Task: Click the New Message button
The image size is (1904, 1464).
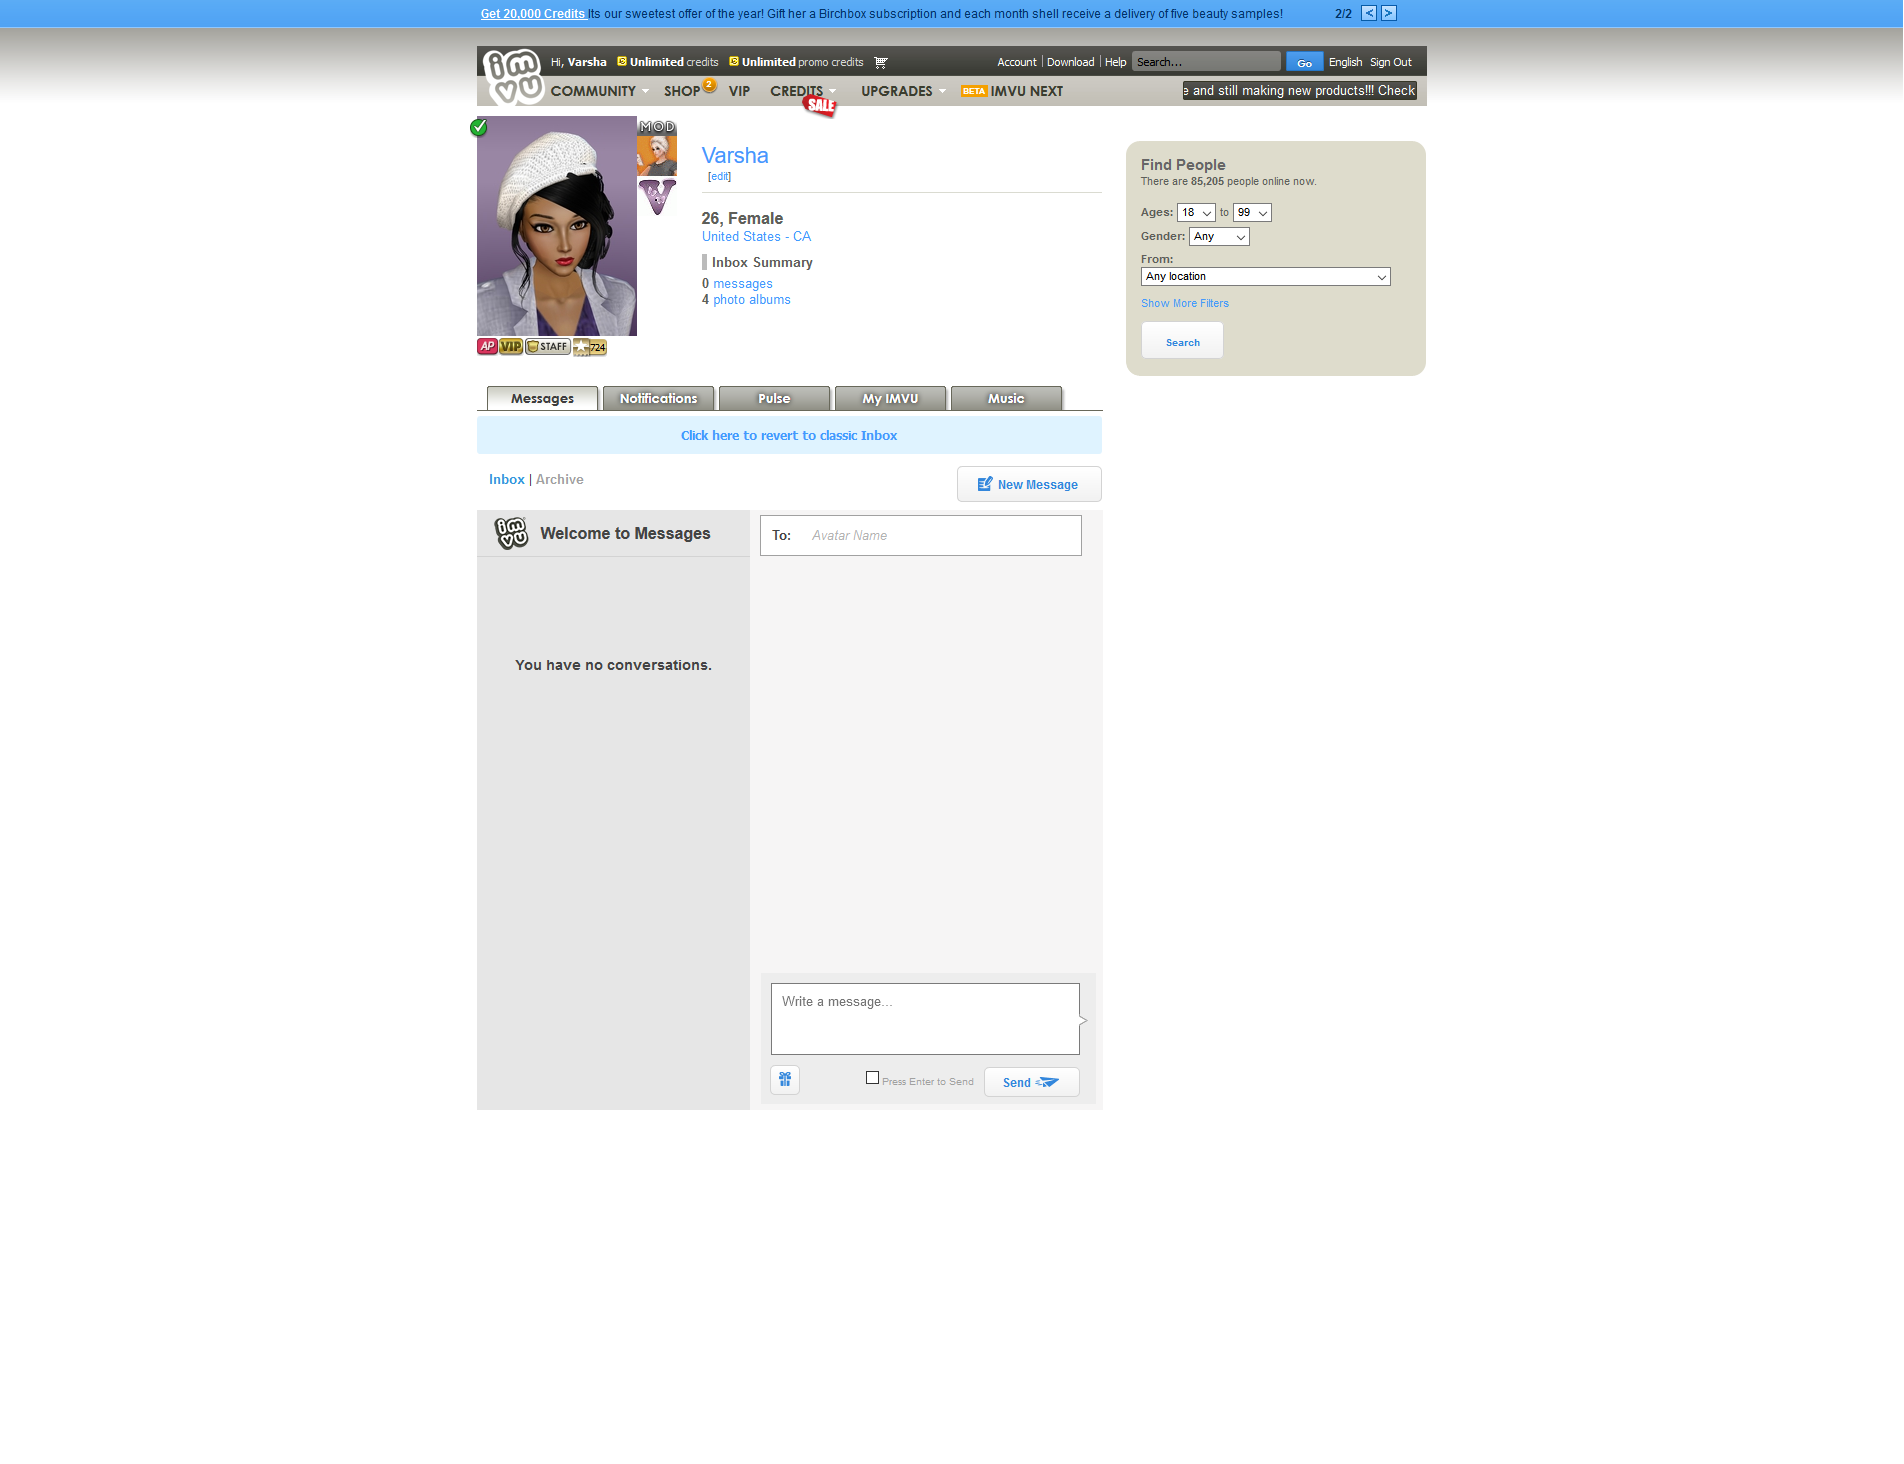Action: coord(1029,484)
